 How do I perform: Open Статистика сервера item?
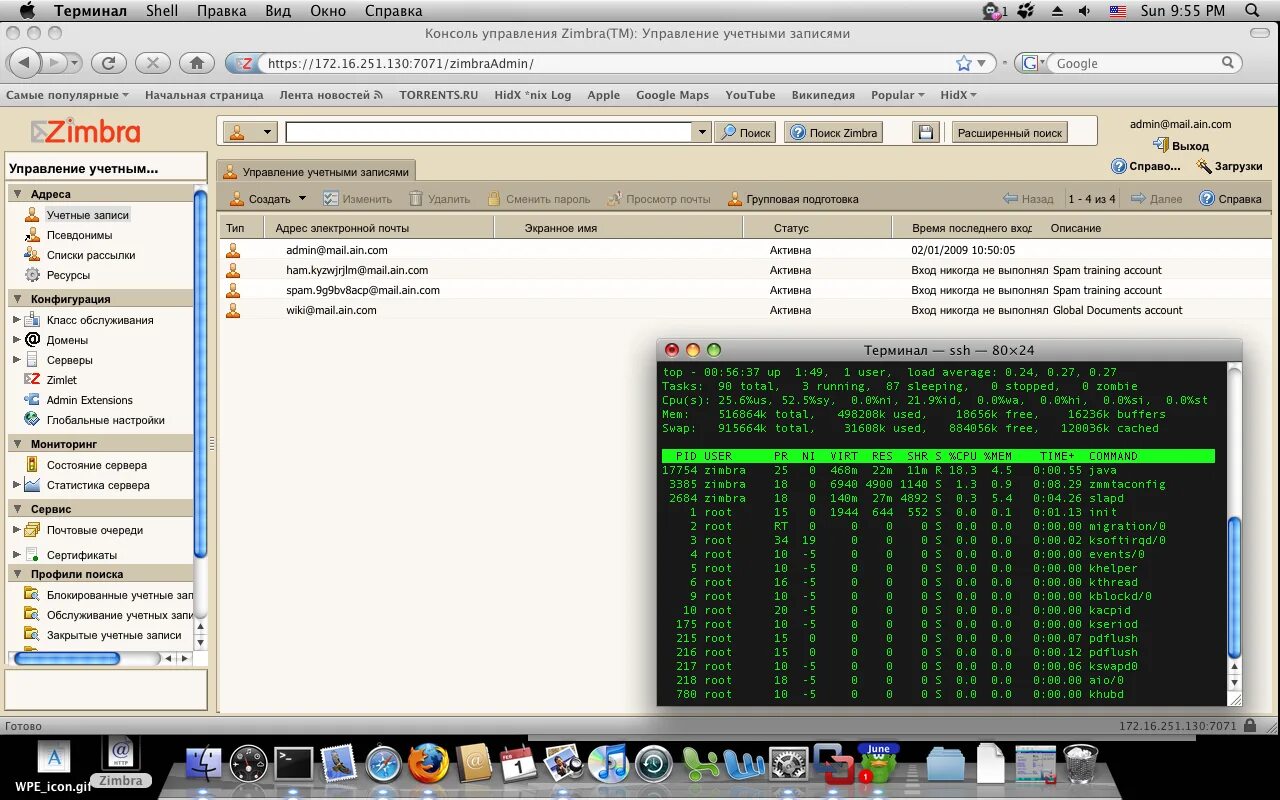click(x=98, y=485)
